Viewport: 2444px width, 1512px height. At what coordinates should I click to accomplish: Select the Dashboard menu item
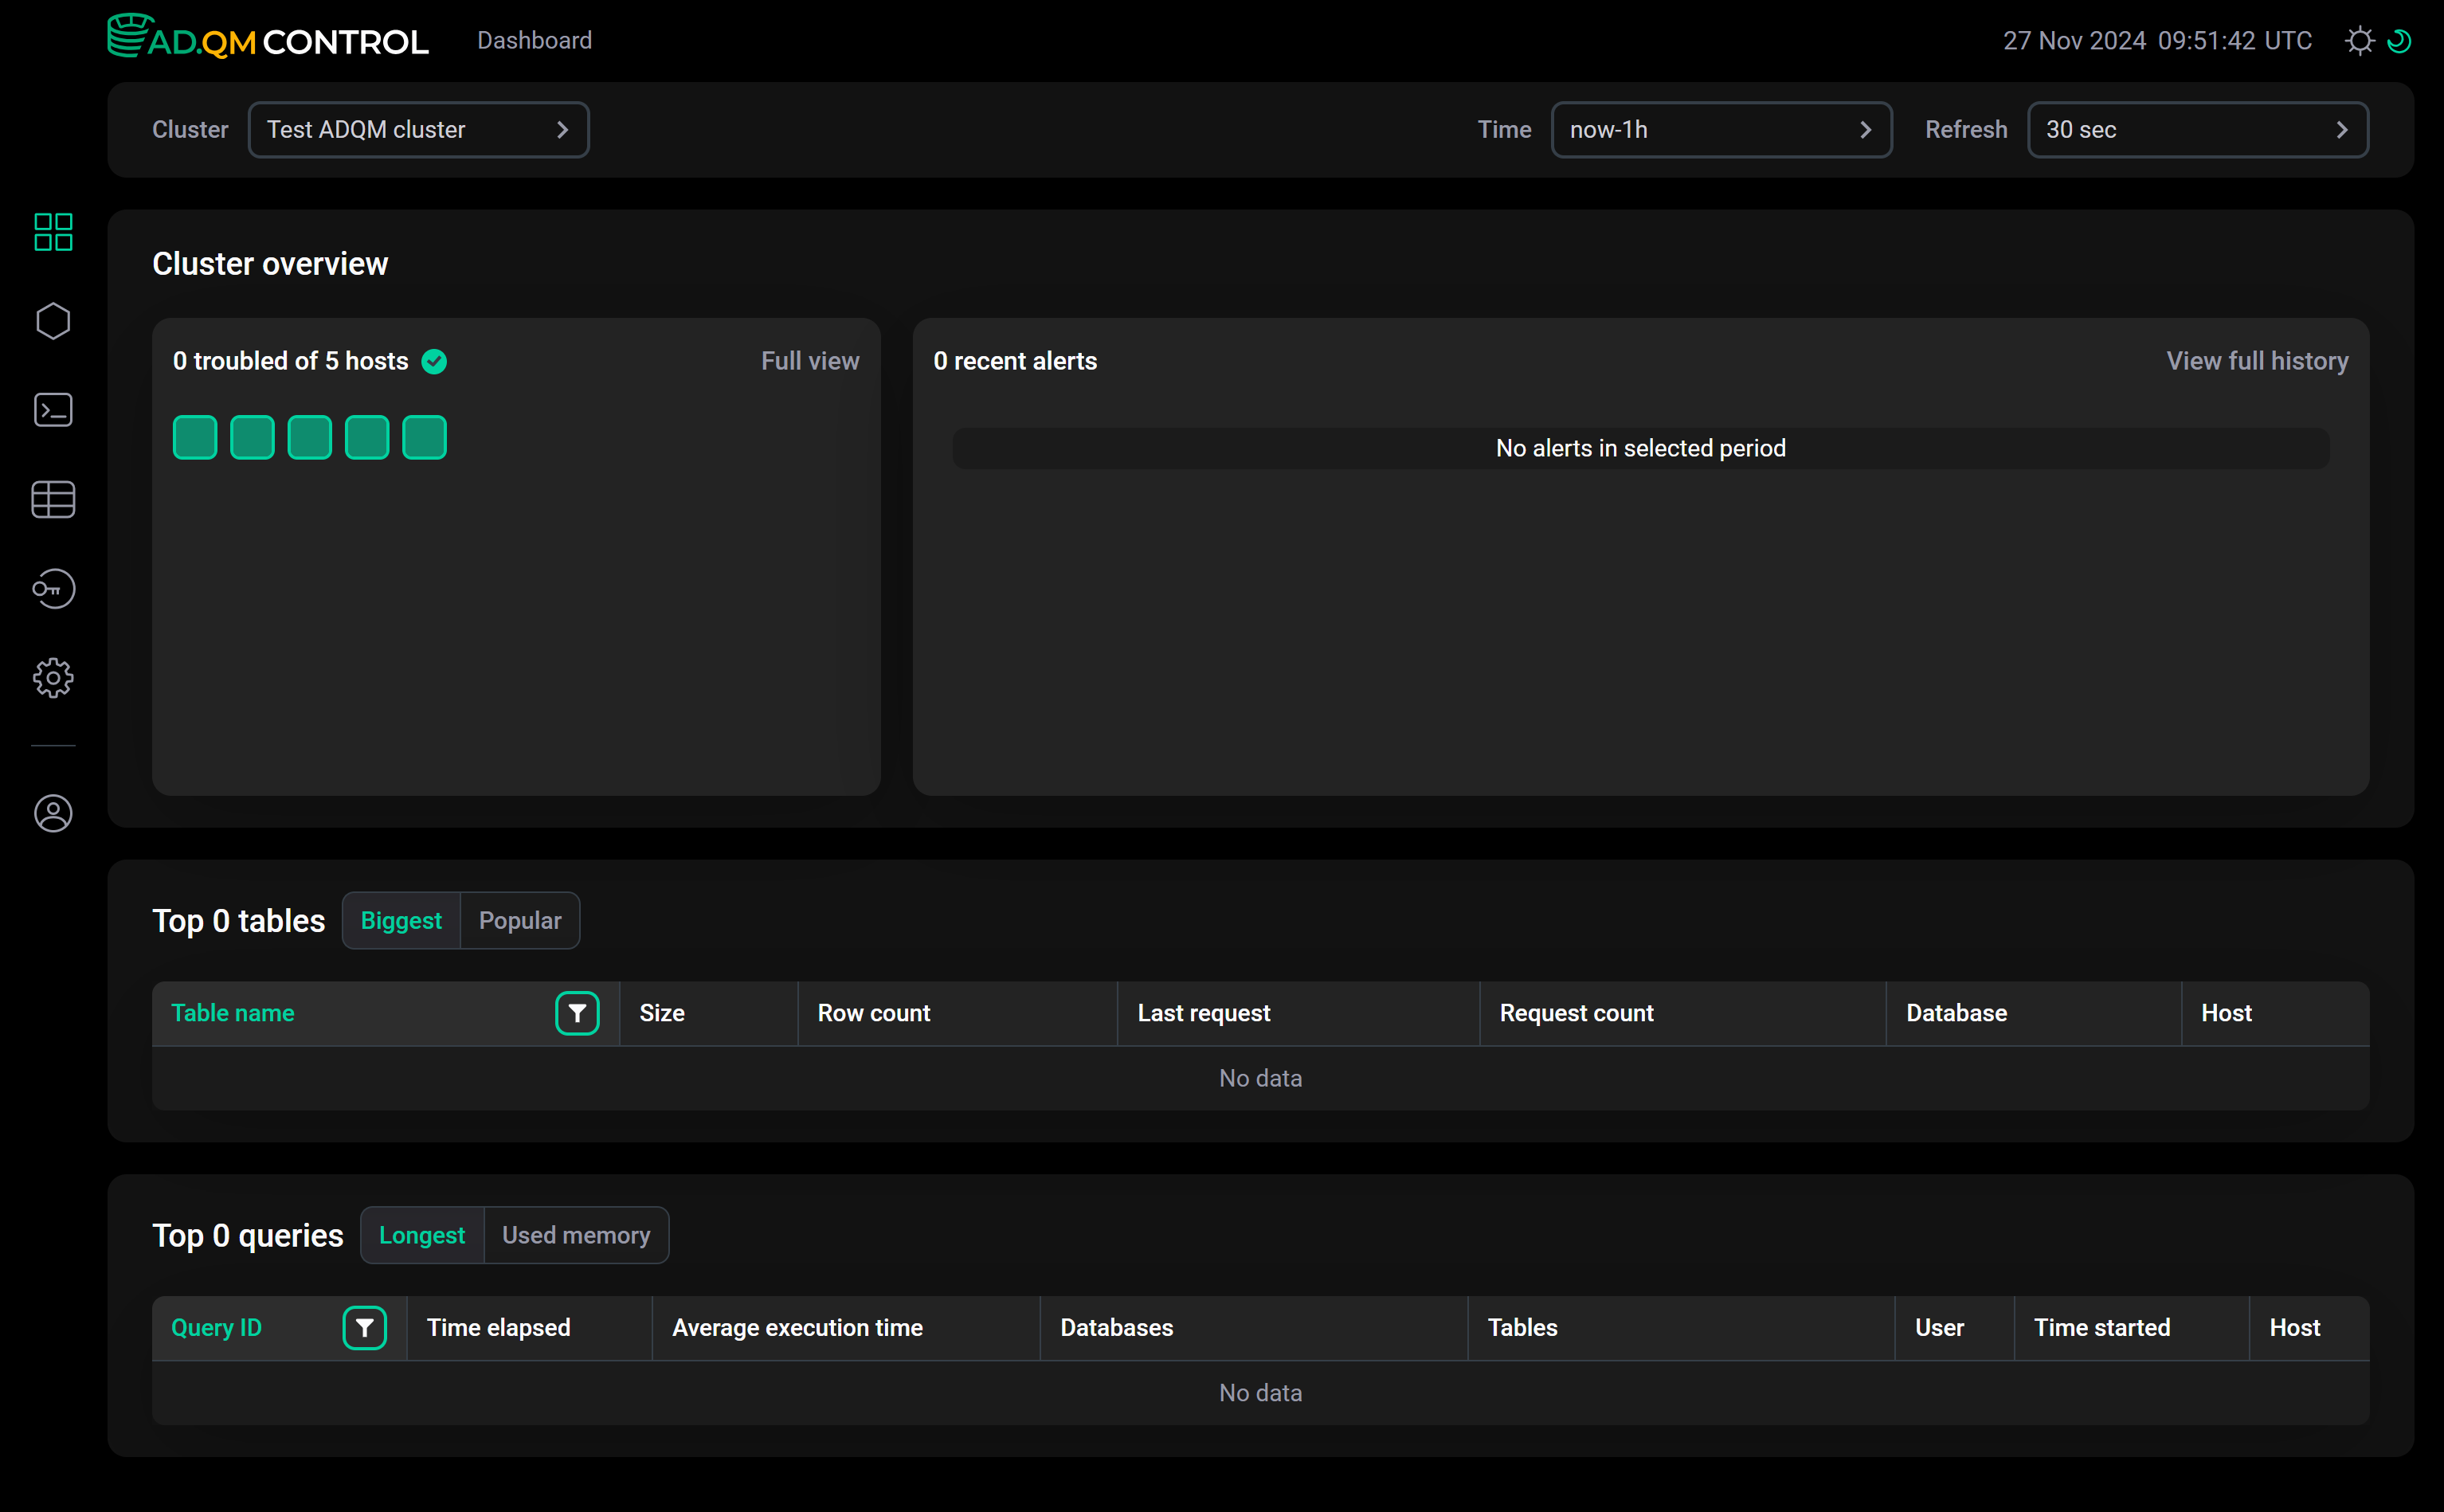point(534,40)
